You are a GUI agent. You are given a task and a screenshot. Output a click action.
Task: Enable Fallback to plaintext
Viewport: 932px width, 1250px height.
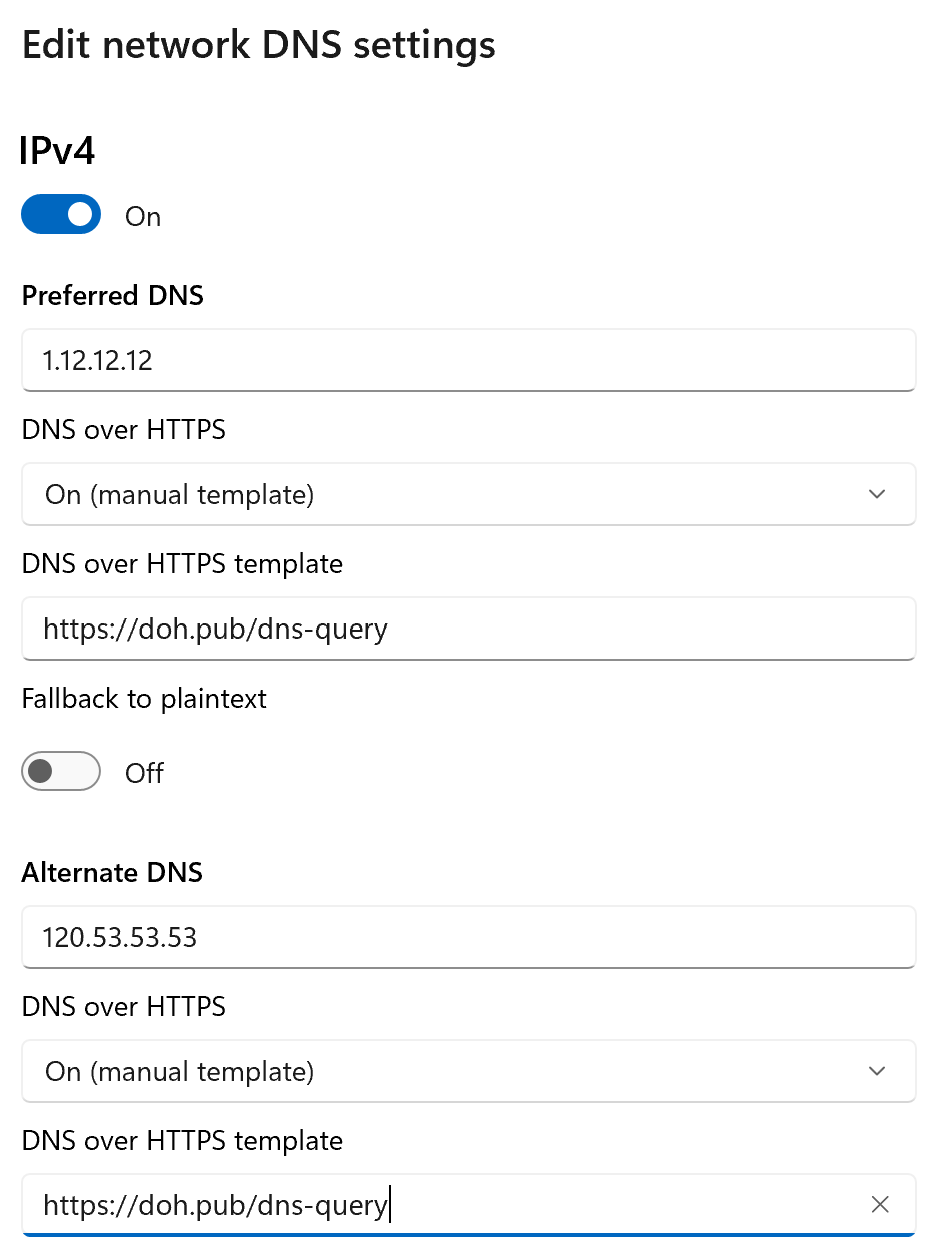(61, 771)
